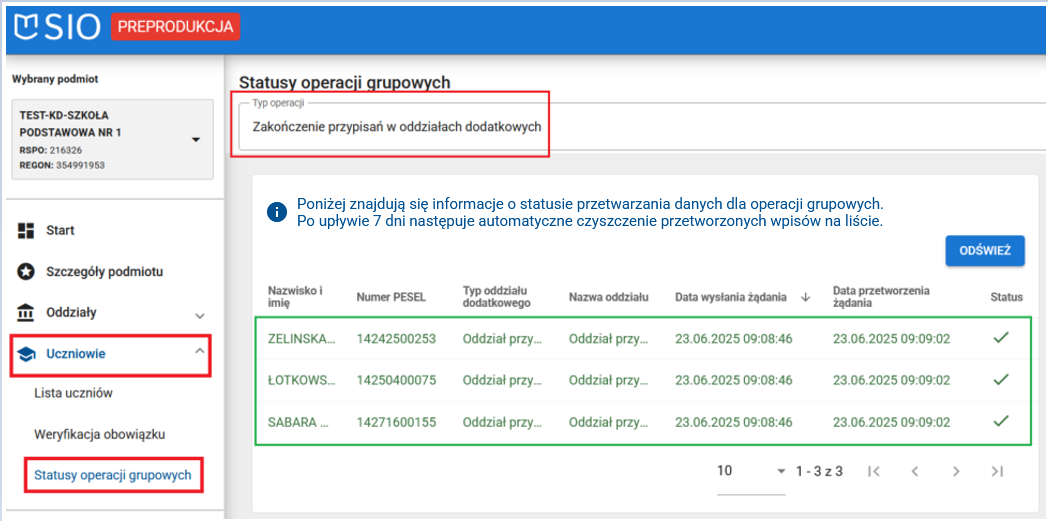Open Weryfikacja obowiązku menu item
Image resolution: width=1048 pixels, height=521 pixels.
tap(99, 435)
